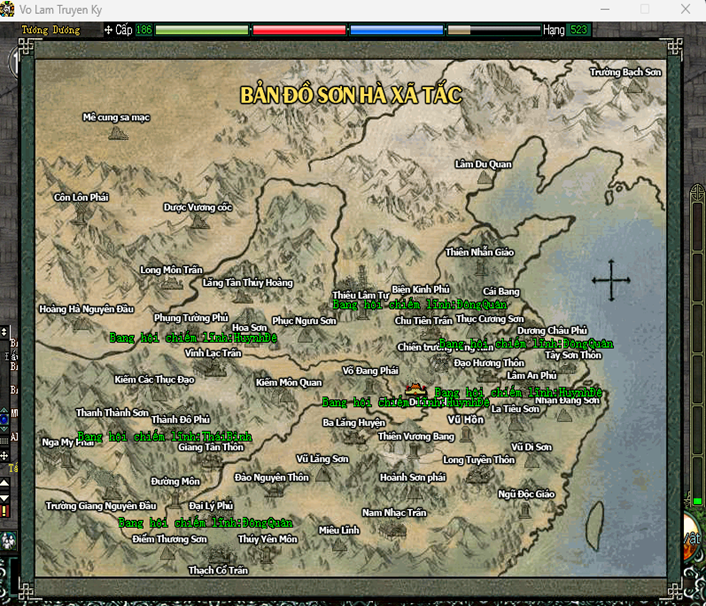The width and height of the screenshot is (706, 606).
Task: Select Biện Kinh Phủ on the map
Action: 420,289
